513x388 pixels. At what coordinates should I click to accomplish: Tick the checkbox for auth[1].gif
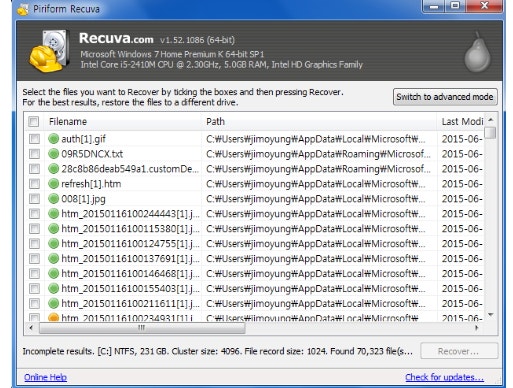pyautogui.click(x=34, y=139)
